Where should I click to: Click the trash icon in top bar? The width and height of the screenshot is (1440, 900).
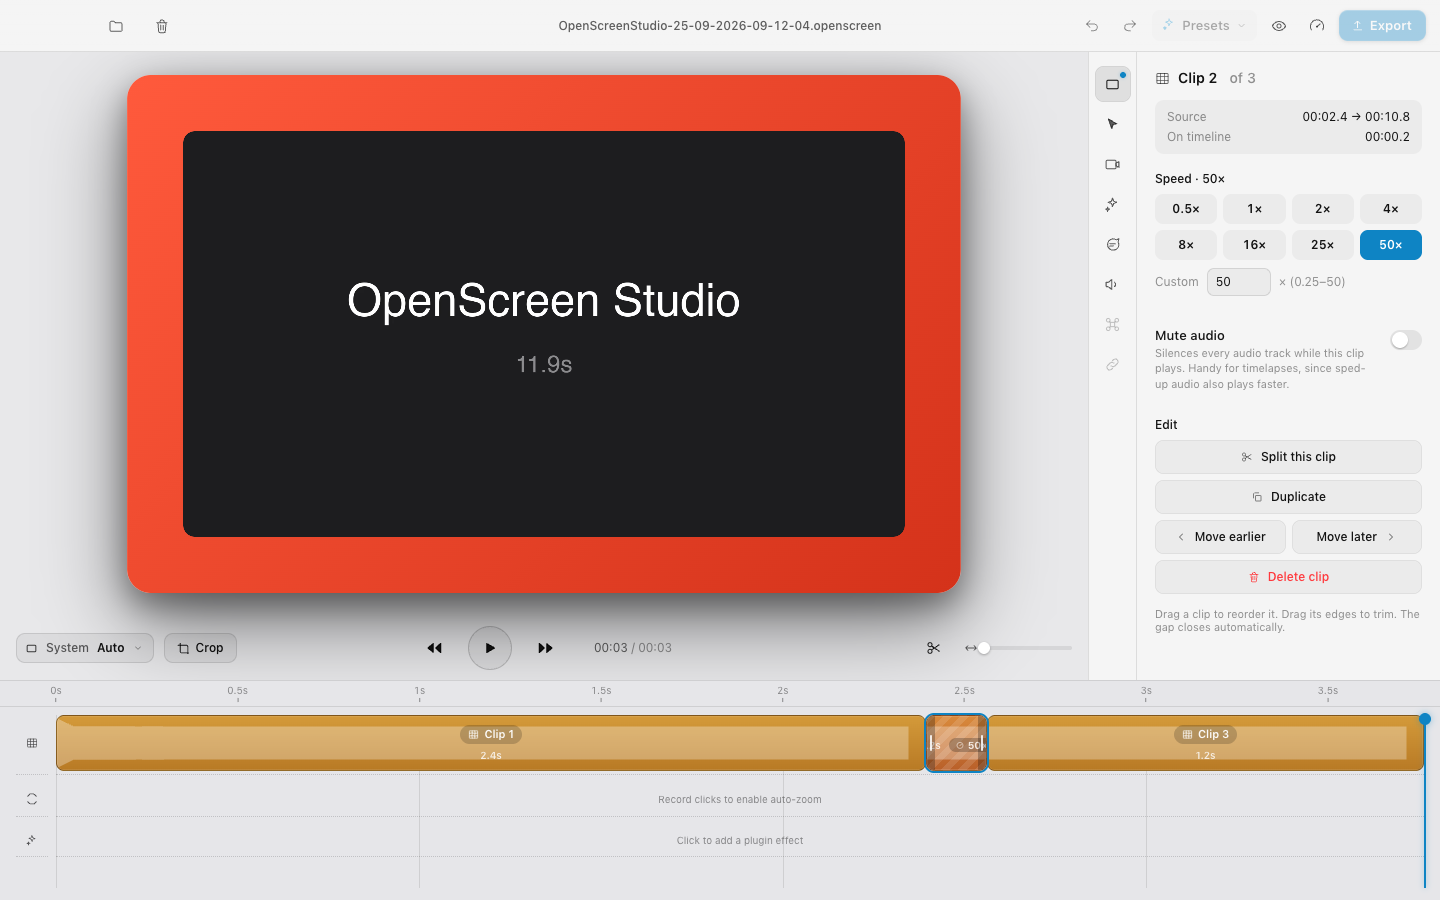coord(162,26)
